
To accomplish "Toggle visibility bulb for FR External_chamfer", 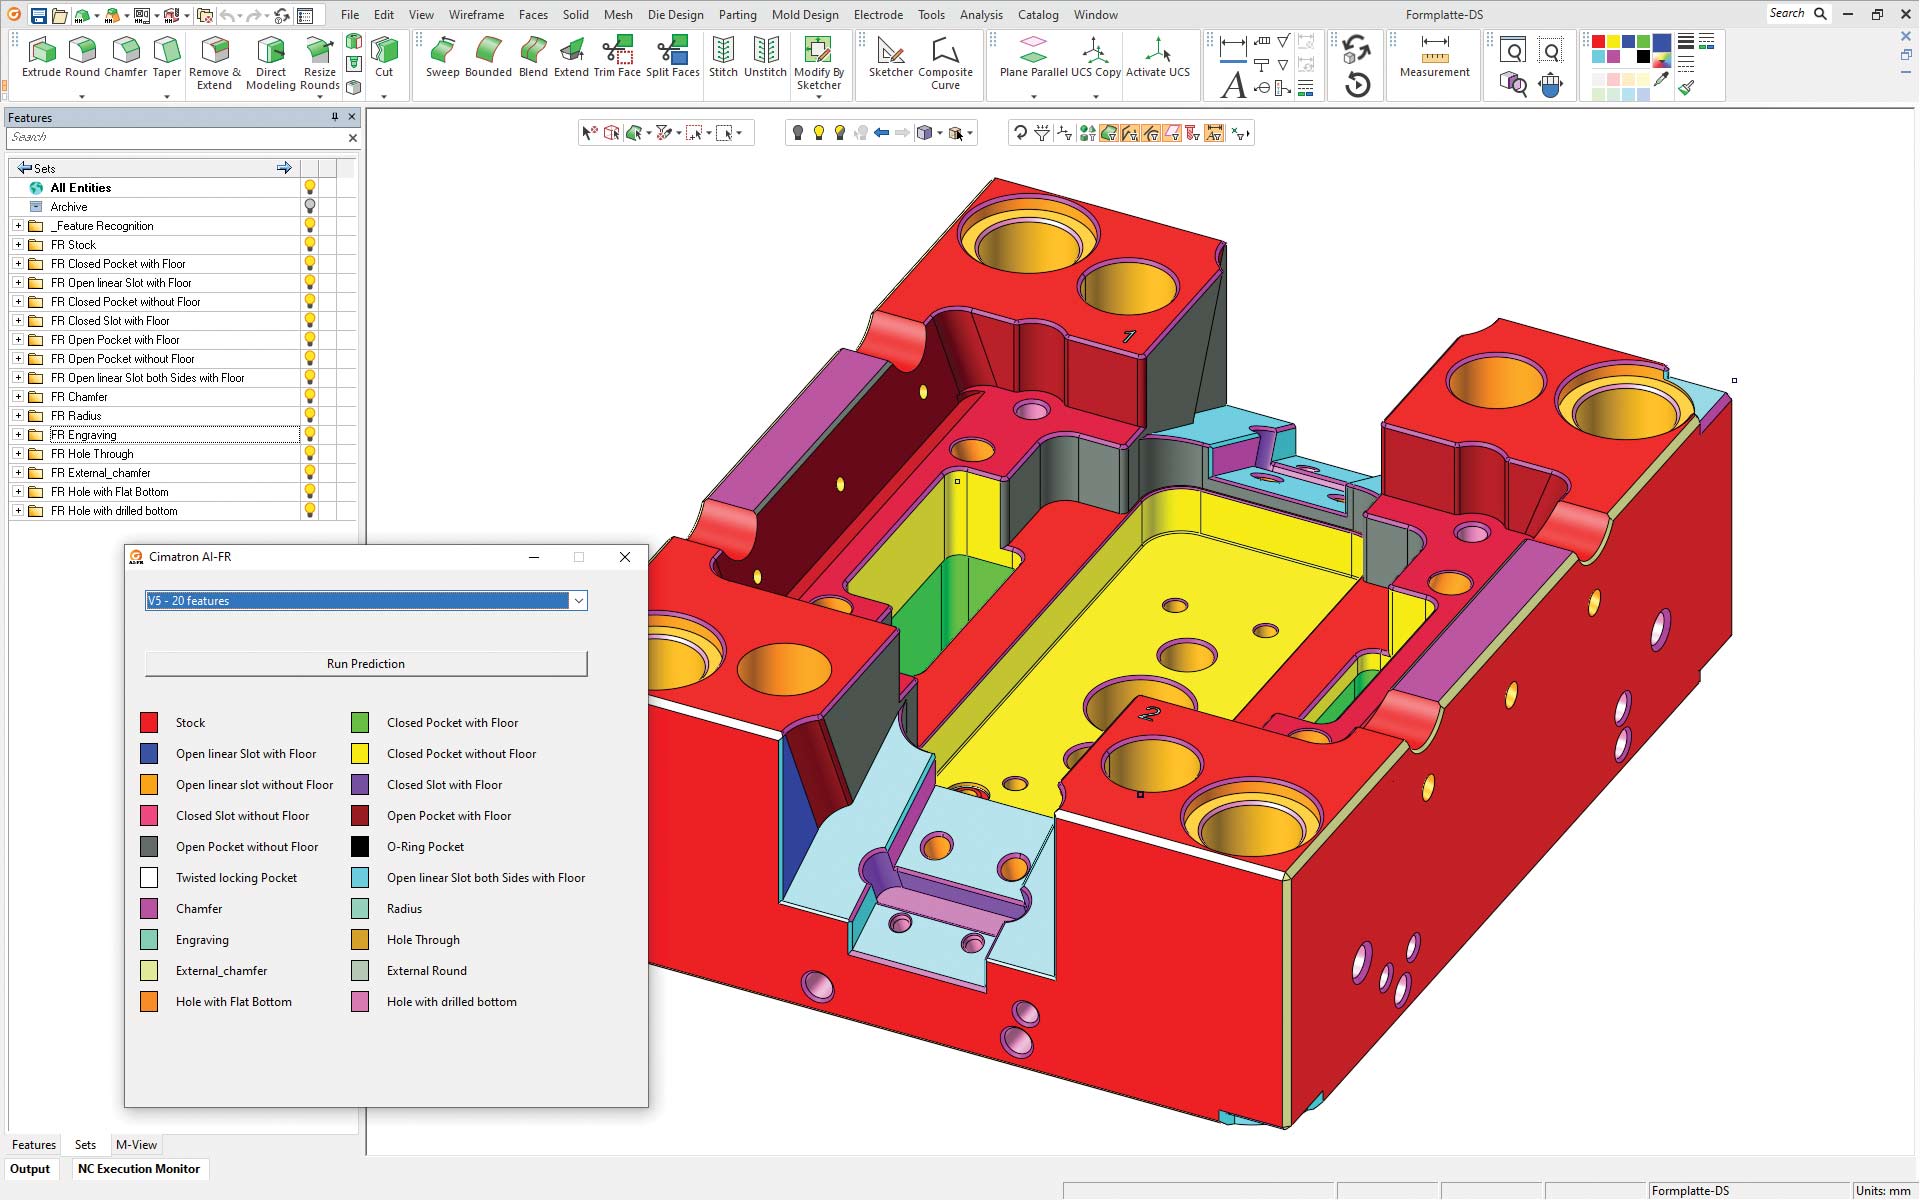I will (x=310, y=473).
